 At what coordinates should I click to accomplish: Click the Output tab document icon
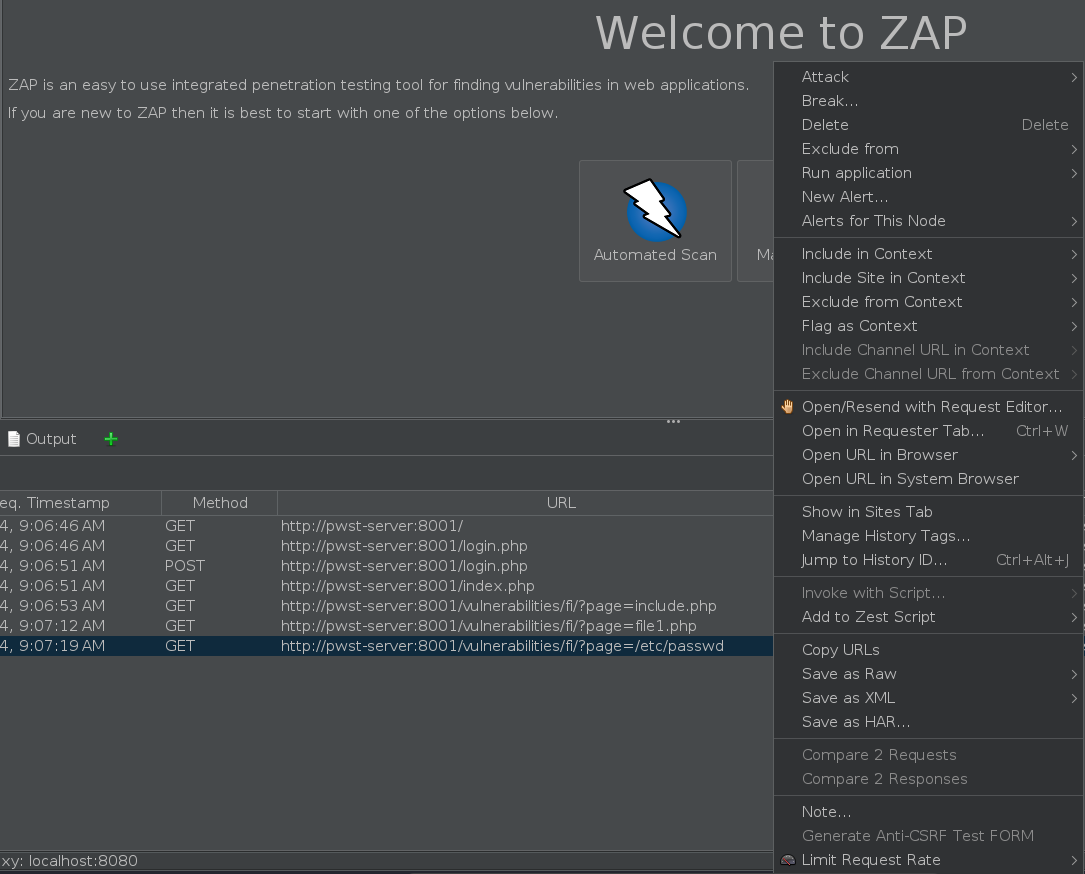14,439
